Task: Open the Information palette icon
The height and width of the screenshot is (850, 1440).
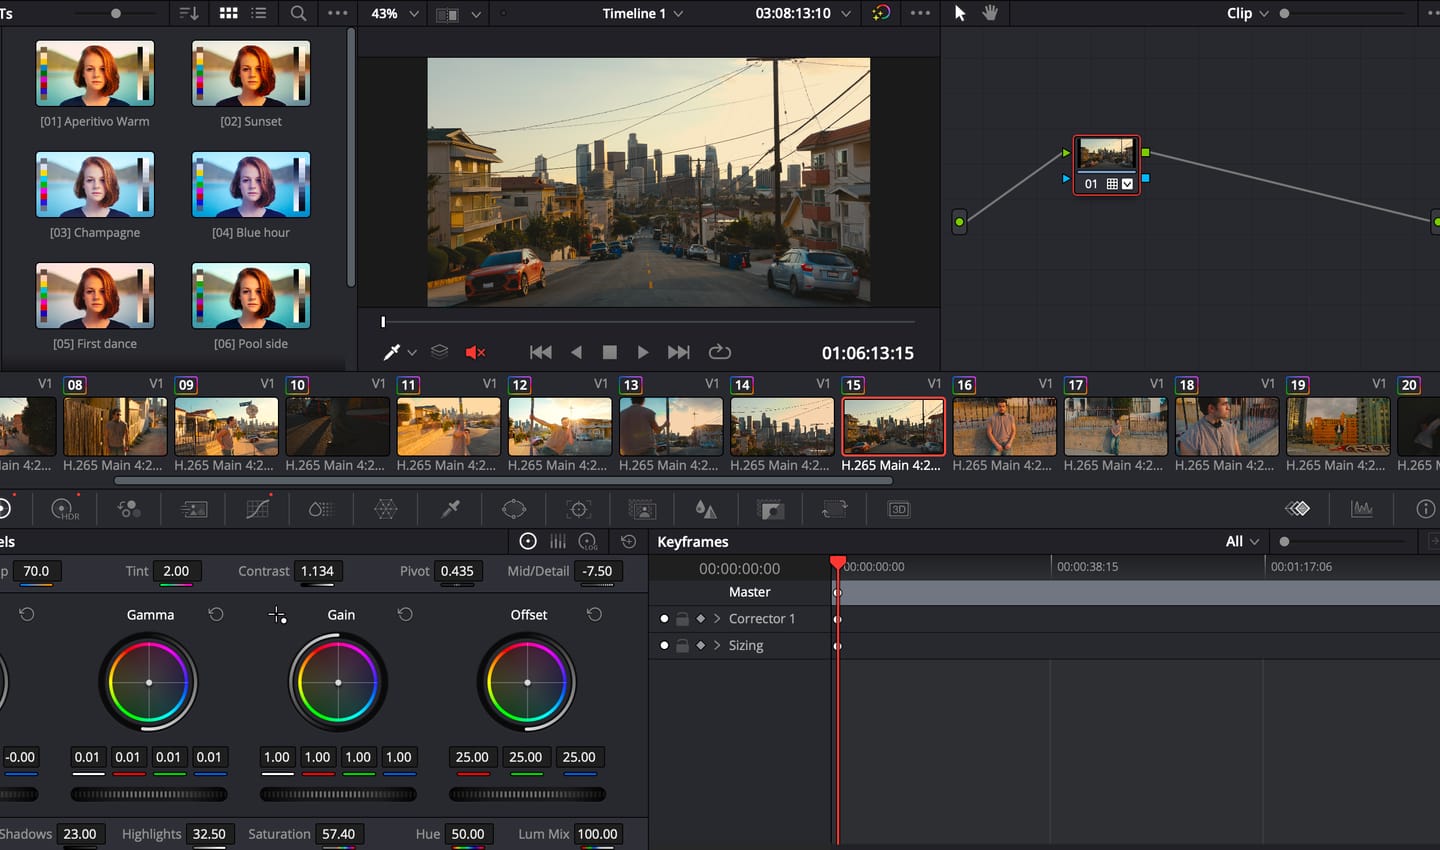Action: click(x=1426, y=509)
